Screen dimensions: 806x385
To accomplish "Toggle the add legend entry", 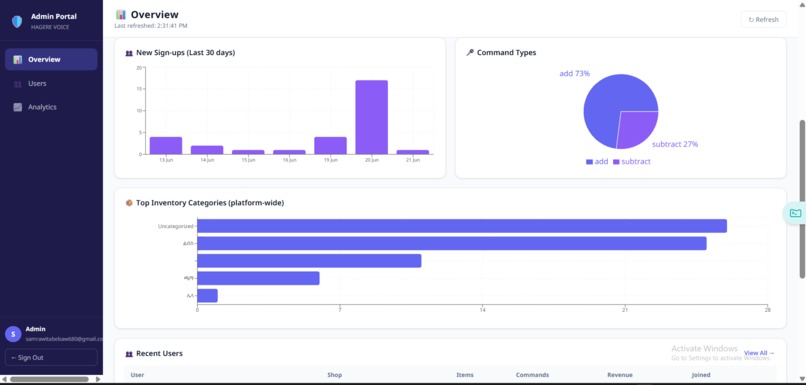I will [x=597, y=161].
